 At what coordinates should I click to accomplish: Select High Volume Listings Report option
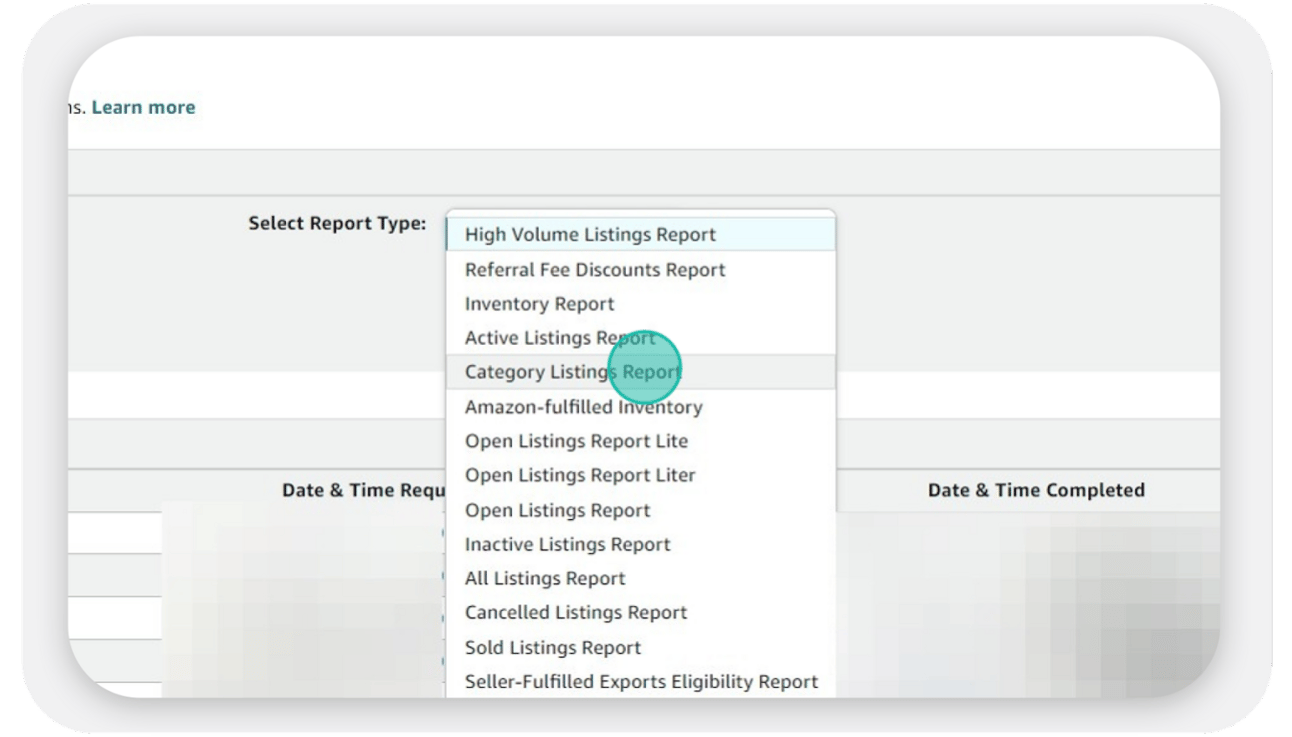point(640,235)
